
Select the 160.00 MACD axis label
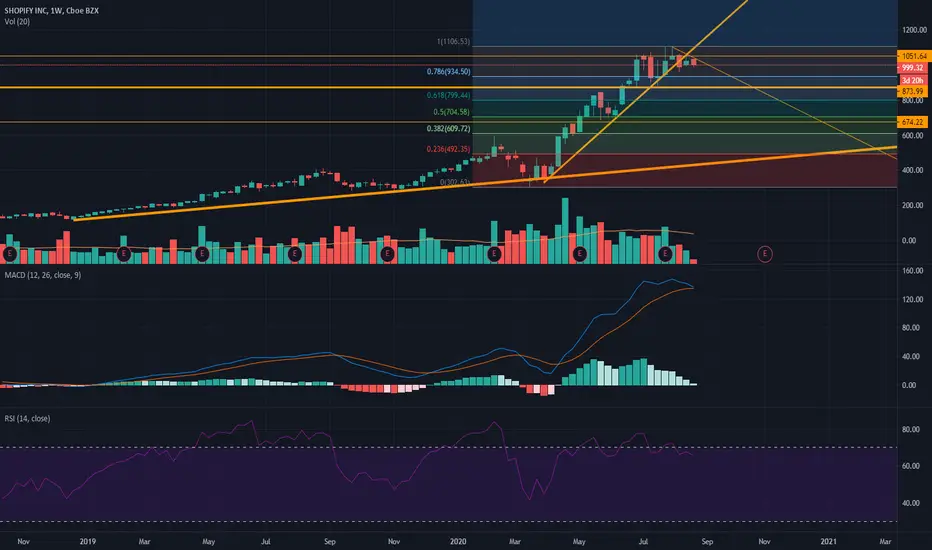point(912,271)
